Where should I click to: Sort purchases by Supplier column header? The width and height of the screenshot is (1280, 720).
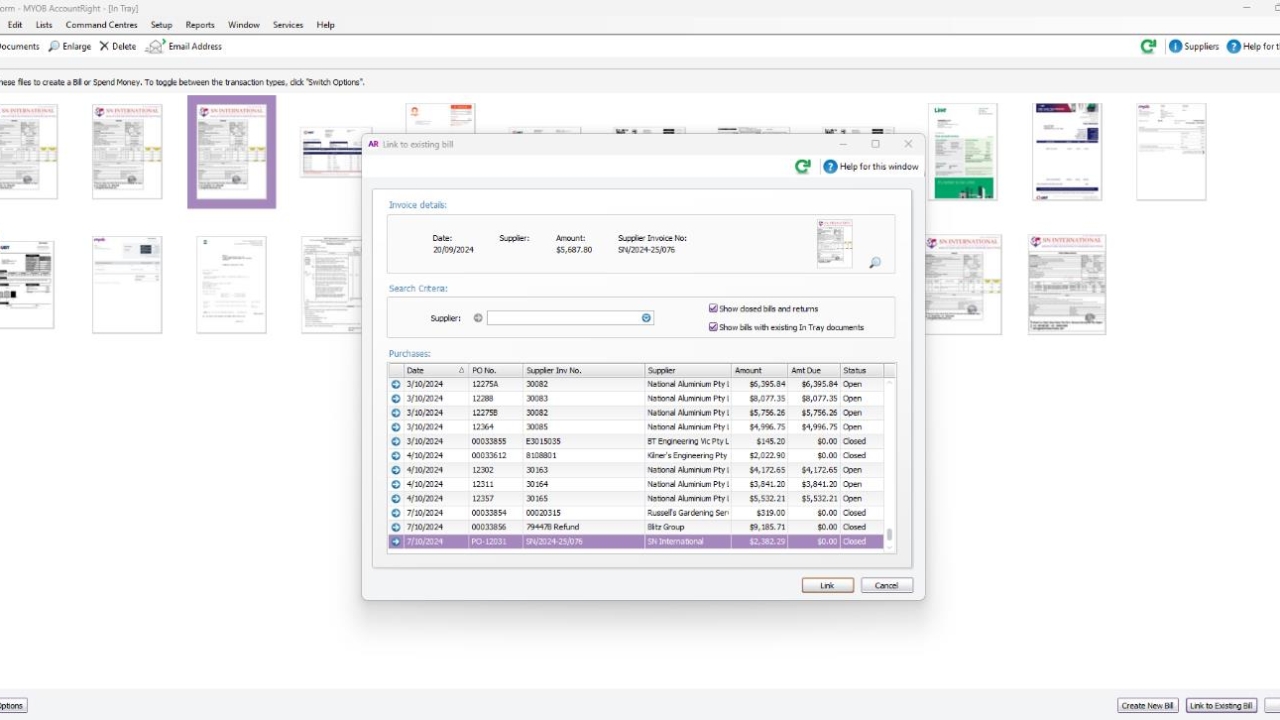(x=688, y=371)
